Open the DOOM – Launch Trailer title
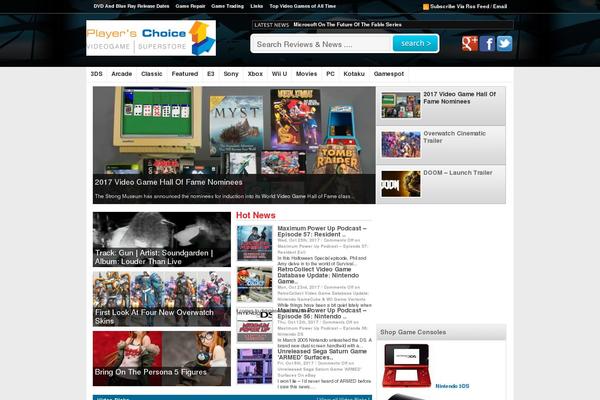The width and height of the screenshot is (600, 400). click(458, 173)
